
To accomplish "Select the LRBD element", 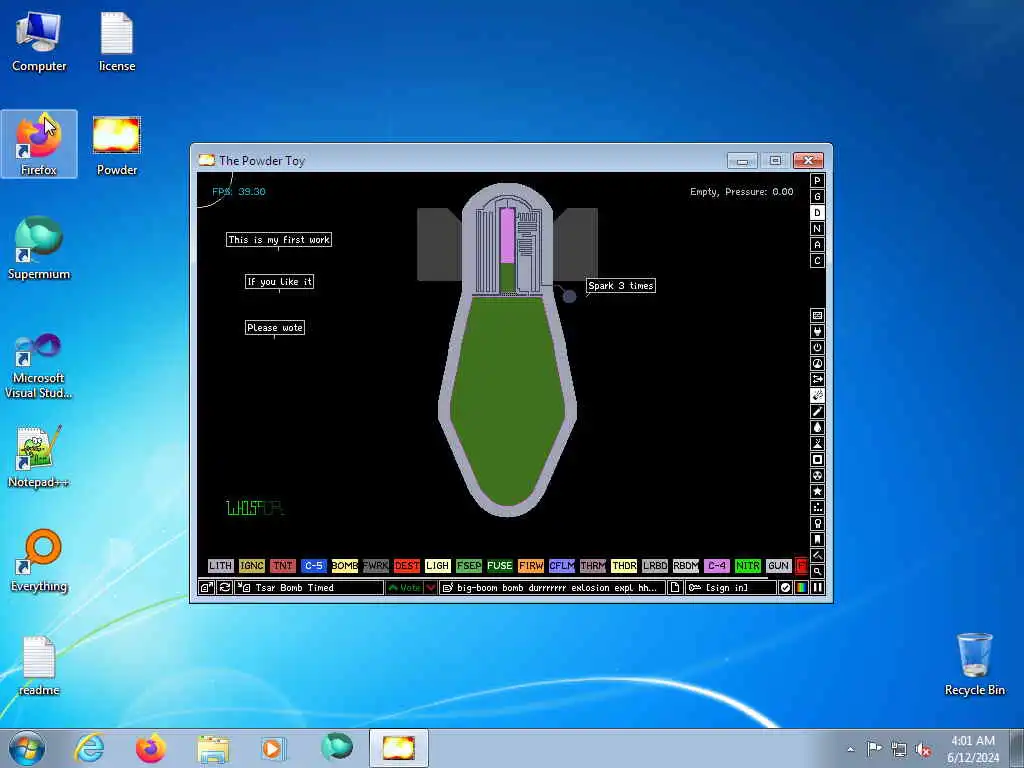I will pos(654,566).
